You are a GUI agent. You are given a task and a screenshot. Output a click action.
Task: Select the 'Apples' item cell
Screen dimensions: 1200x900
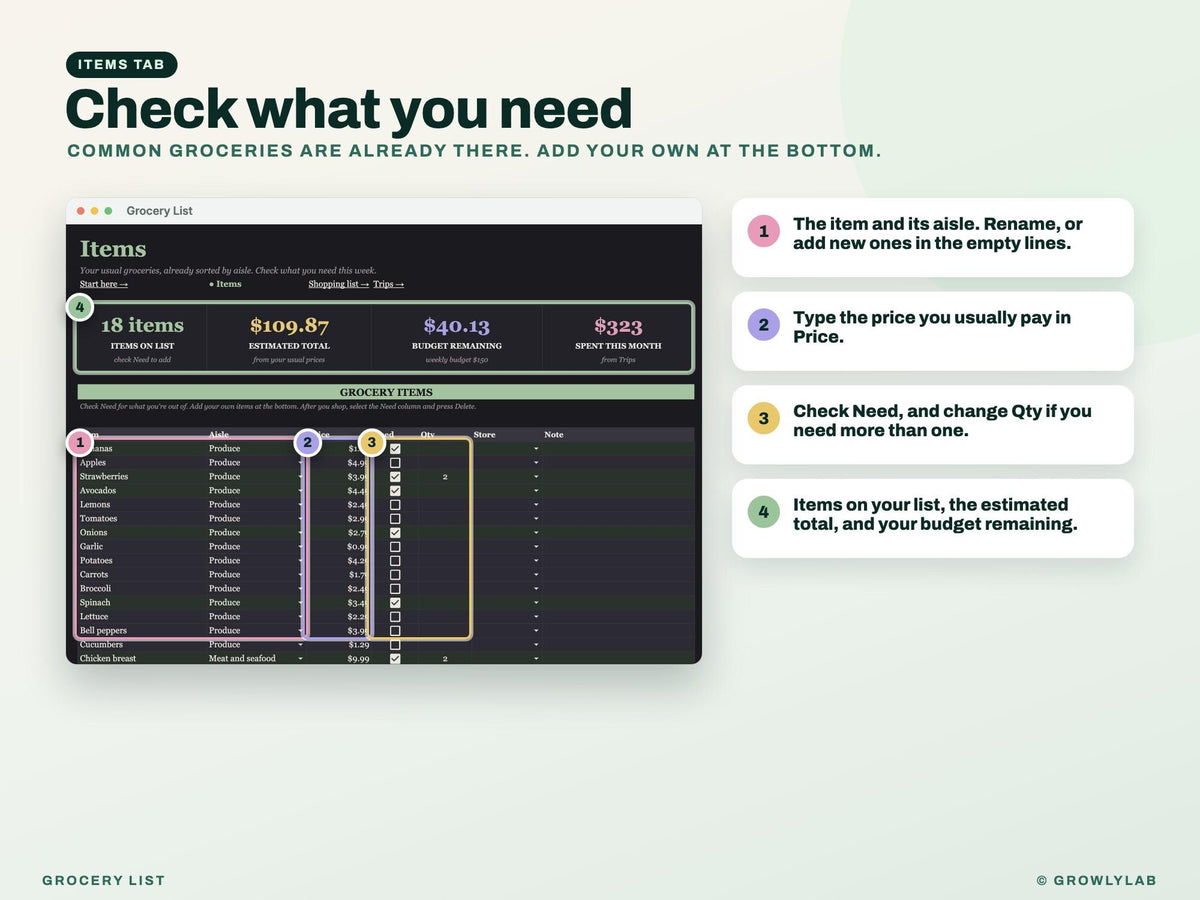click(x=142, y=463)
